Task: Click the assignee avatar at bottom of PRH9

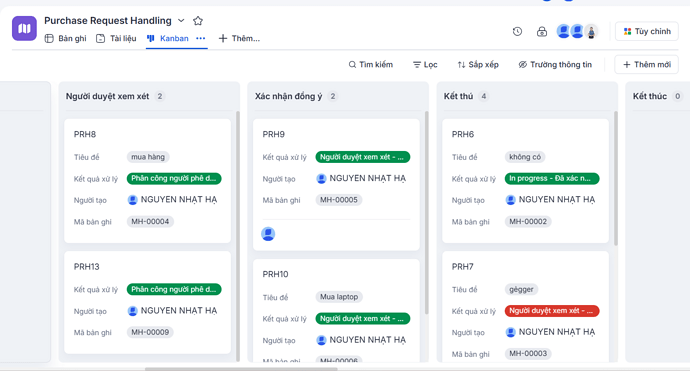Action: click(268, 234)
